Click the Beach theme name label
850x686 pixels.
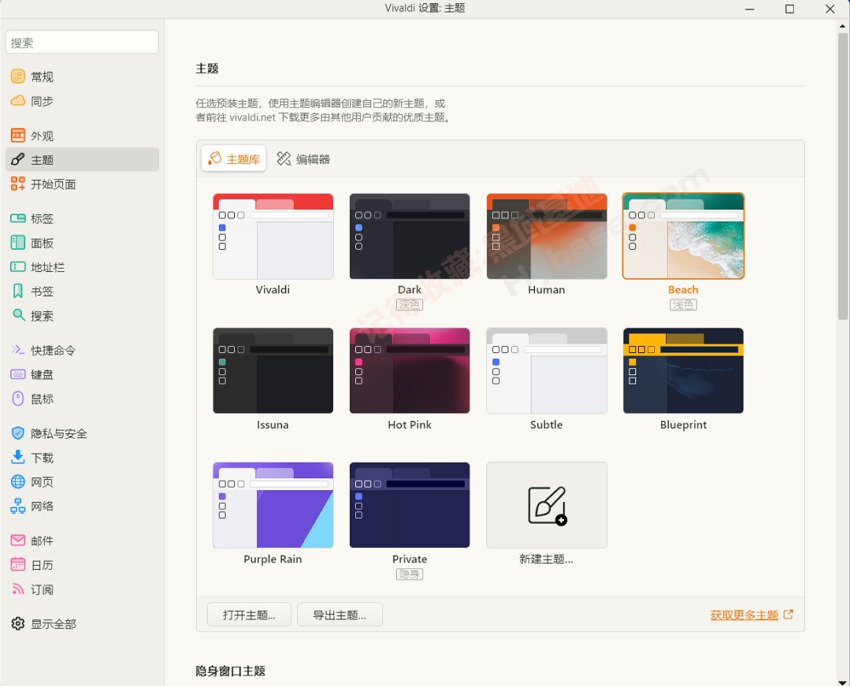(683, 290)
